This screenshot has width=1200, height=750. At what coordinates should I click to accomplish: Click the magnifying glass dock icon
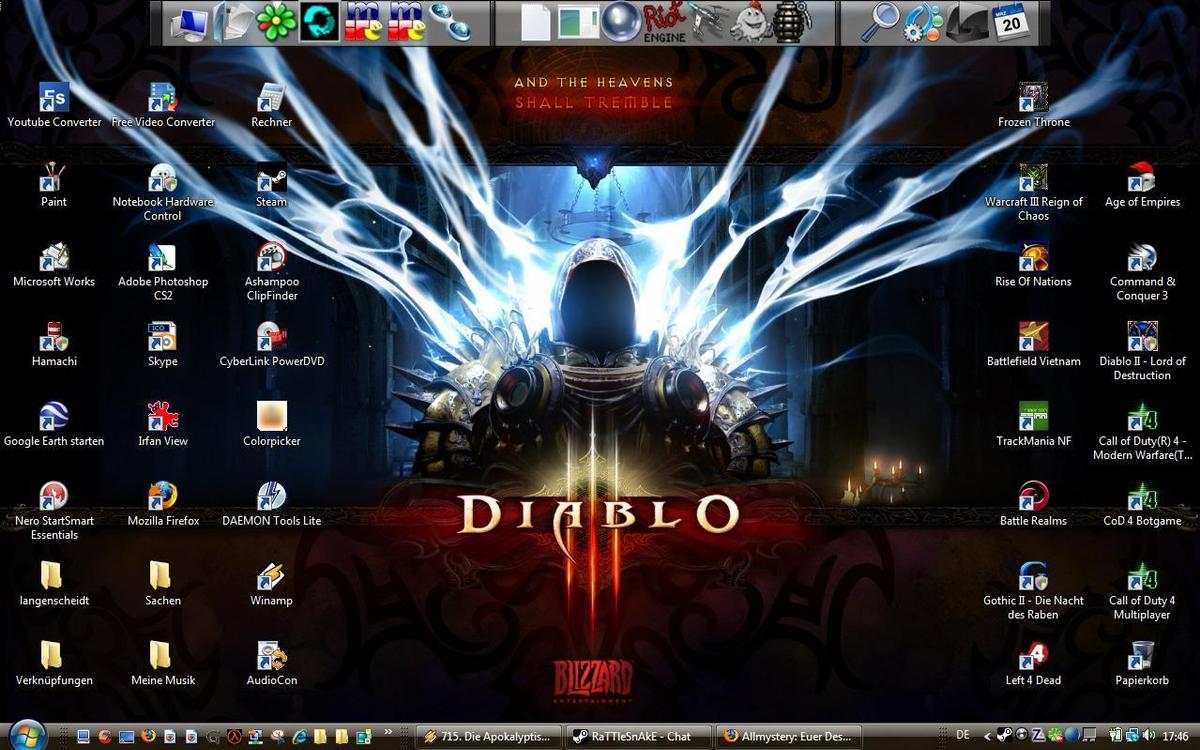pos(886,22)
